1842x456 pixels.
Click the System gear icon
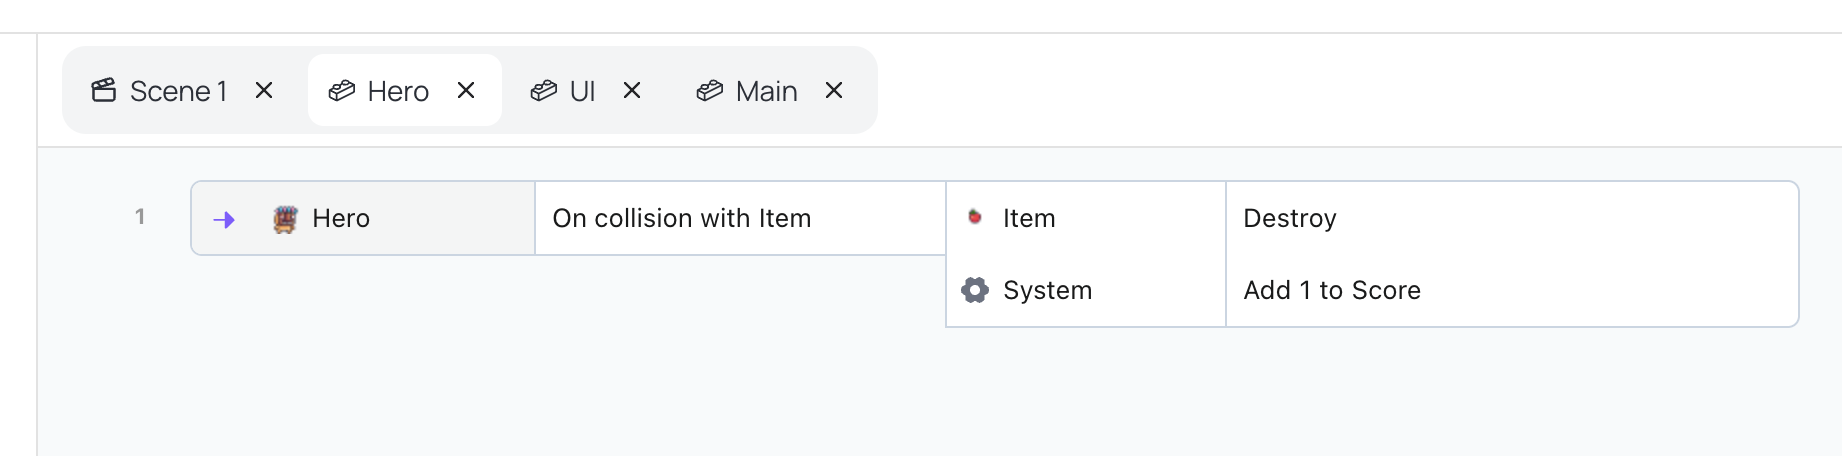click(x=975, y=290)
